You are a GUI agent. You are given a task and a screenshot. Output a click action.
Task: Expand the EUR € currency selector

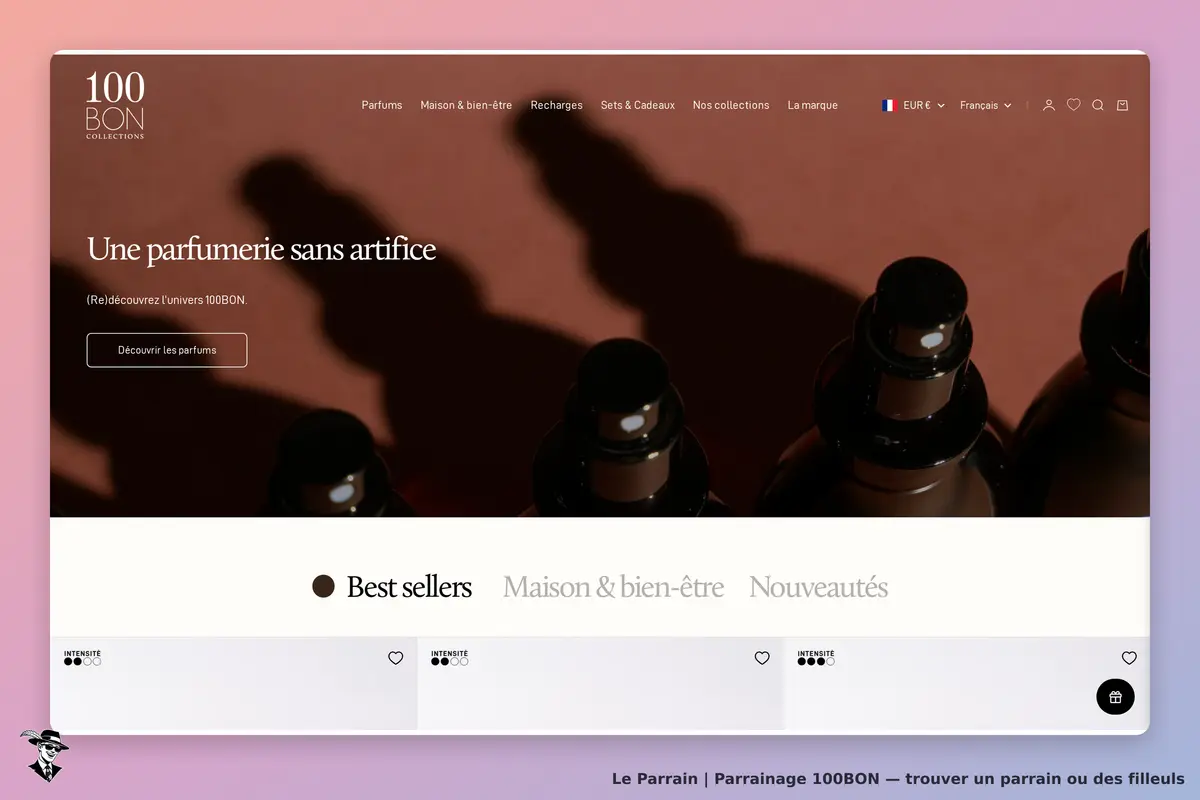click(x=913, y=105)
